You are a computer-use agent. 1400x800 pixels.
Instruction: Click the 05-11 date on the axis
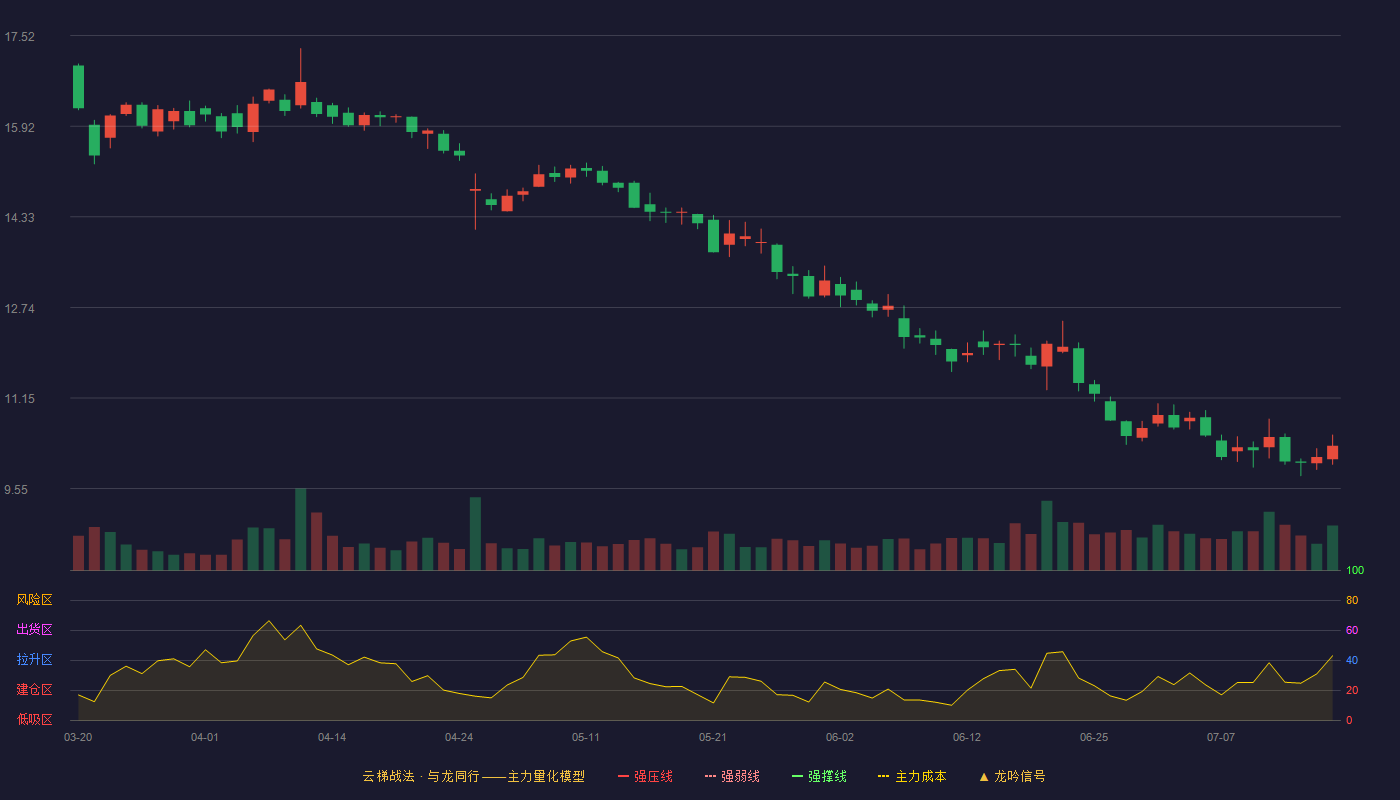click(586, 737)
